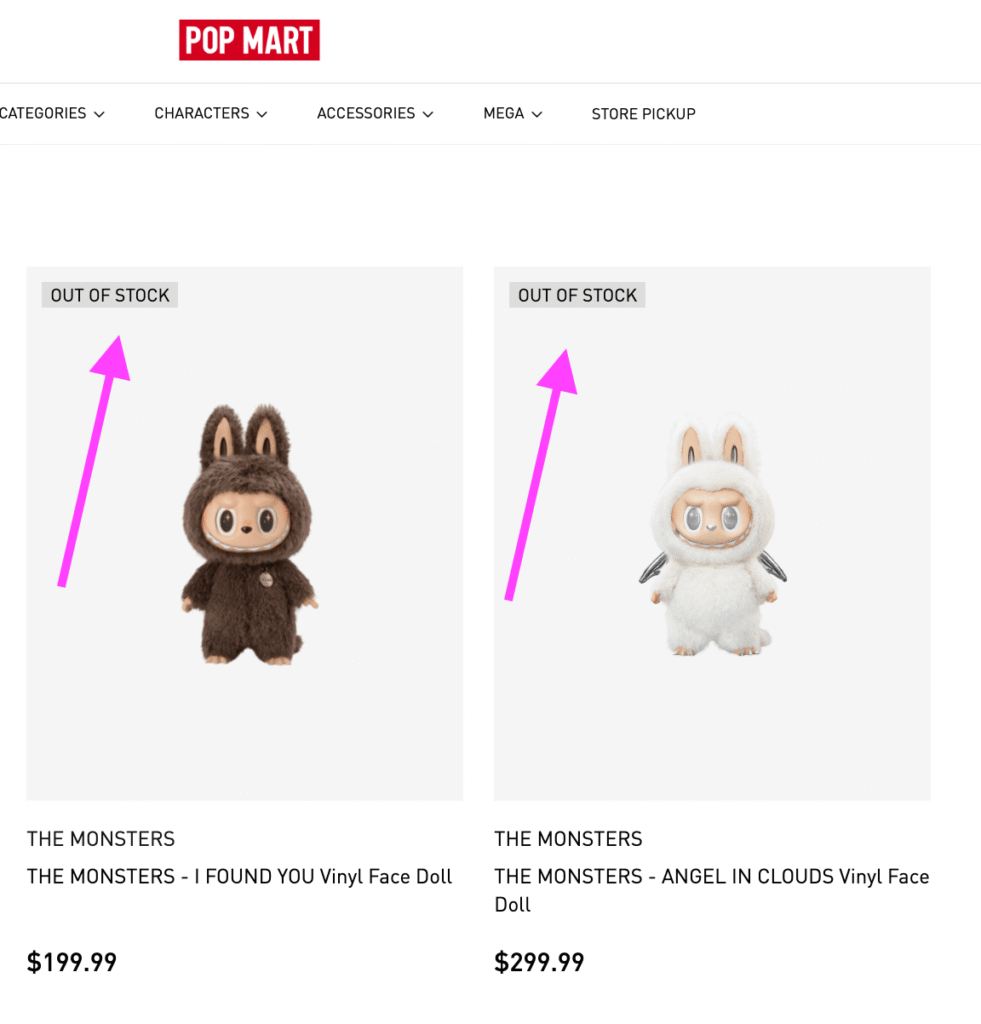Click THE MONSTERS brand above ANGEL IN CLOUDS
981x1024 pixels.
click(568, 839)
